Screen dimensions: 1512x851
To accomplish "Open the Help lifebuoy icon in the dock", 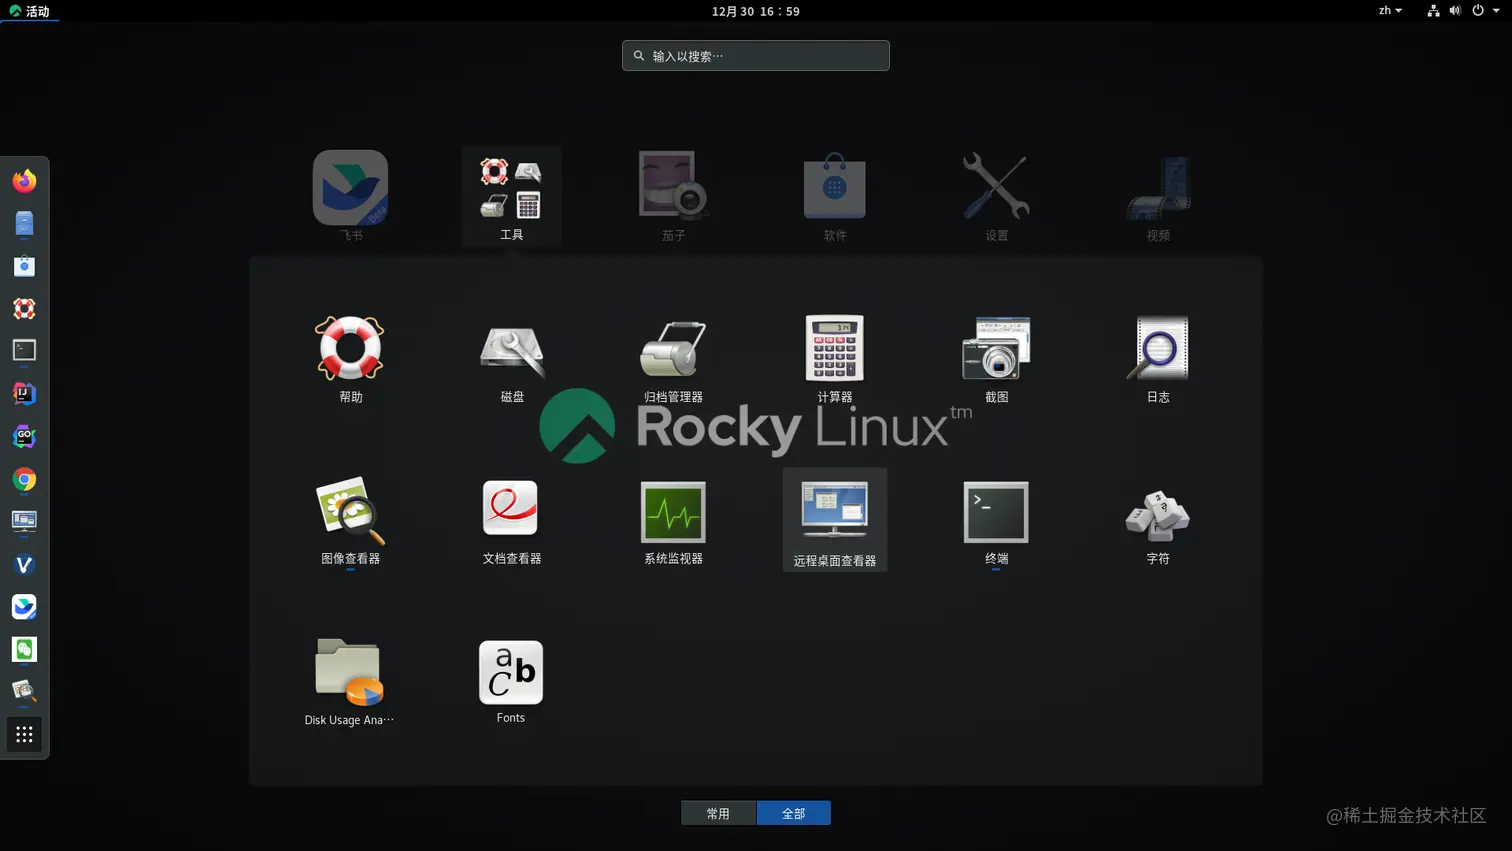I will coord(24,308).
